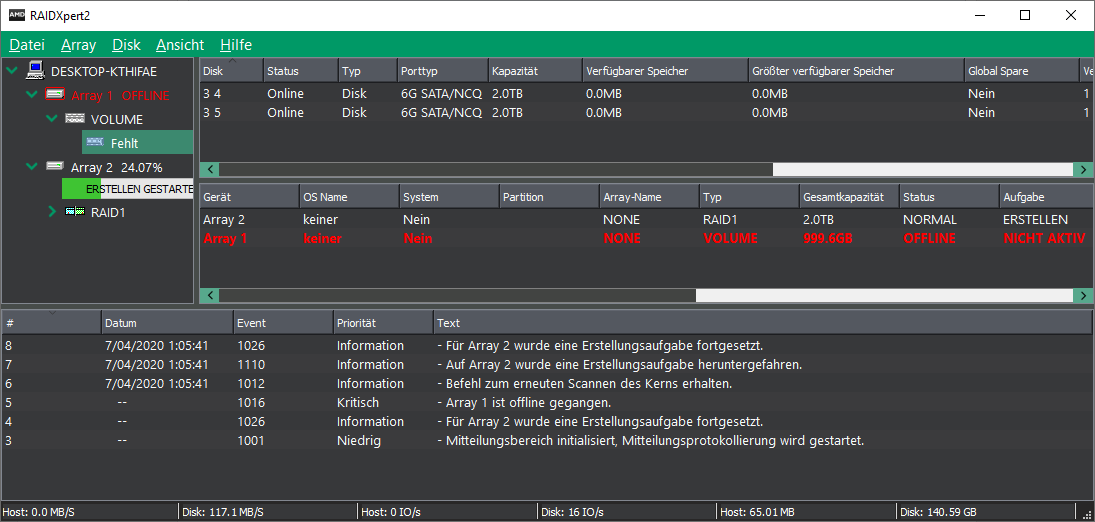Click Disk: 140.59 GB status field
The image size is (1095, 522).
click(x=986, y=512)
